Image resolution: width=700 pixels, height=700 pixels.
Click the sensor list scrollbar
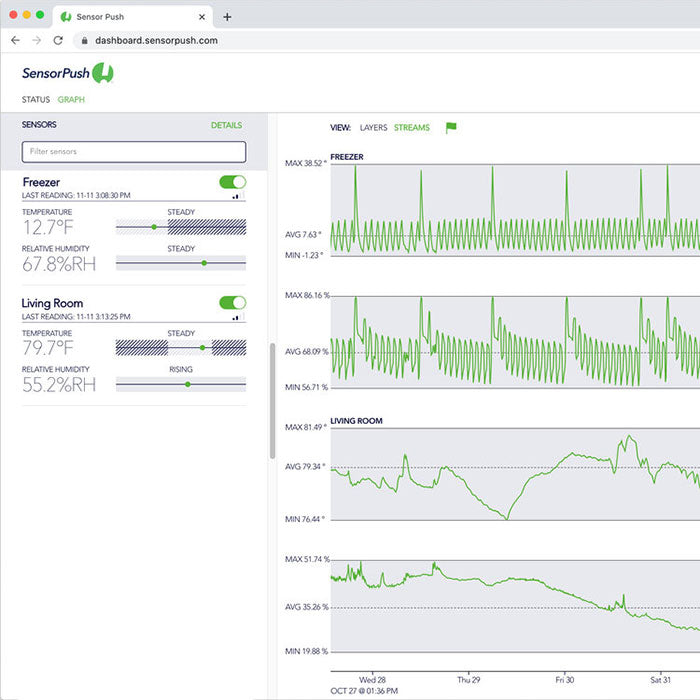point(272,400)
